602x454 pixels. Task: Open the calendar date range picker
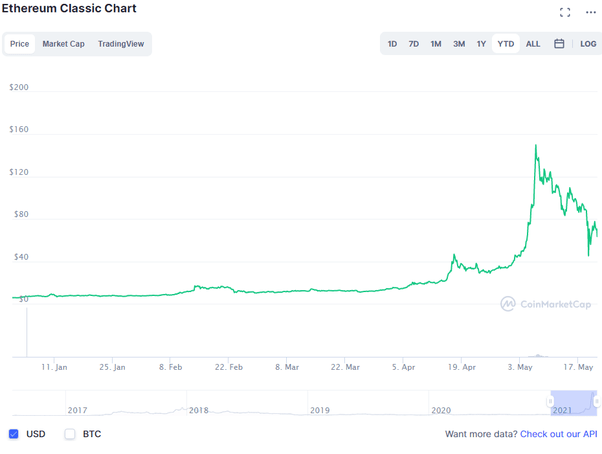coord(559,44)
